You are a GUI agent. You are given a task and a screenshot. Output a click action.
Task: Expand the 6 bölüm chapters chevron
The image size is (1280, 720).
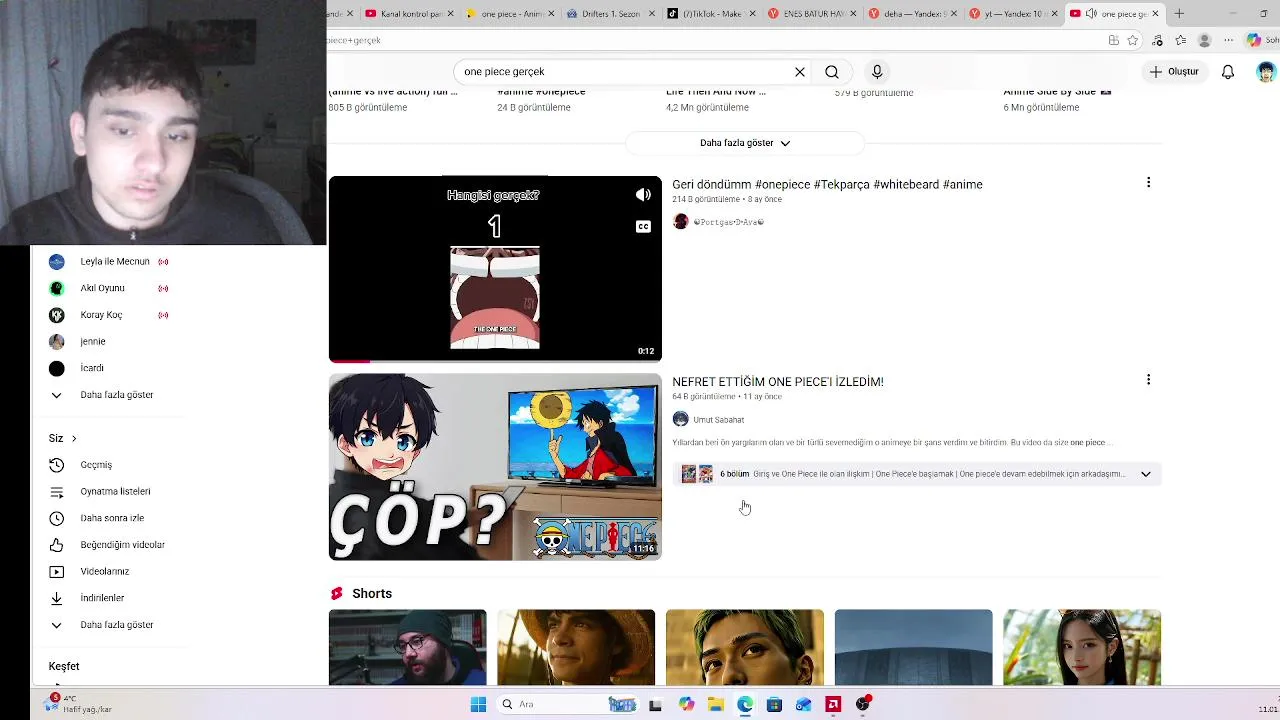click(x=1146, y=474)
